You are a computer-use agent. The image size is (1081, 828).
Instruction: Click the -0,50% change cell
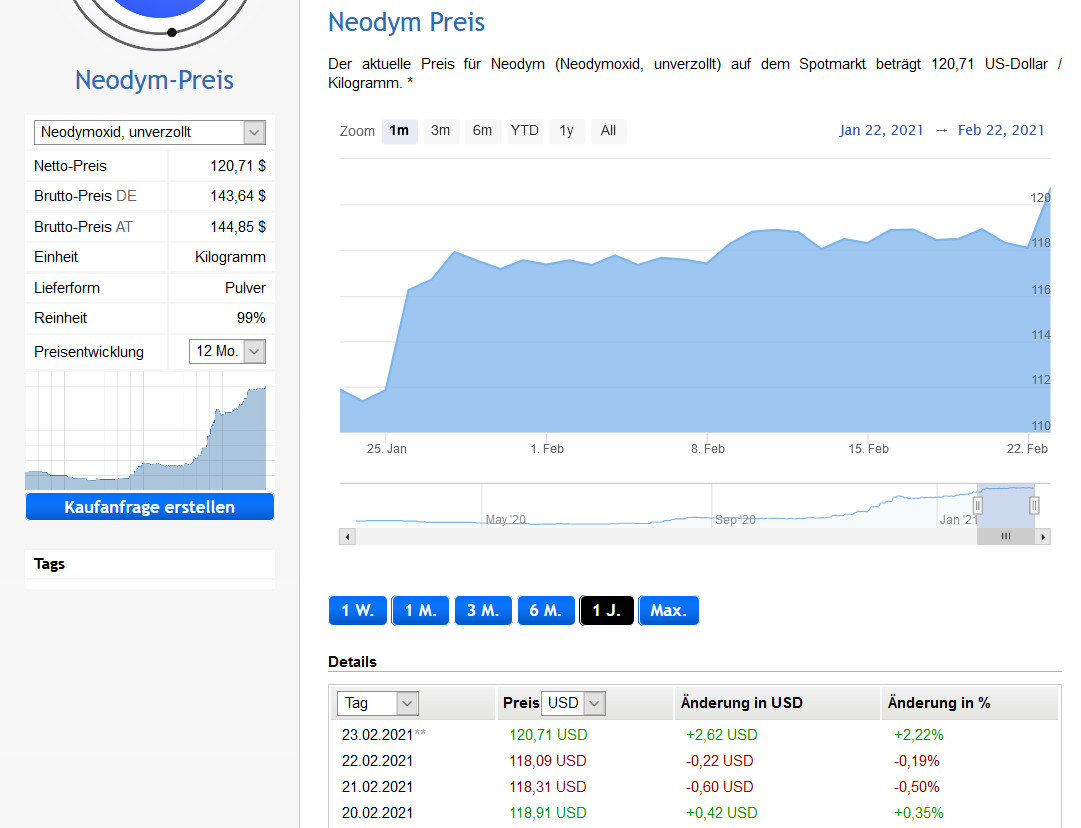coord(917,787)
